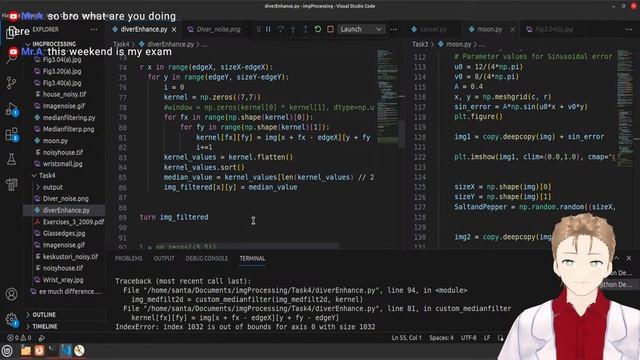This screenshot has height=360, width=640.
Task: Open the terminal app in taskbar
Action: click(53, 350)
